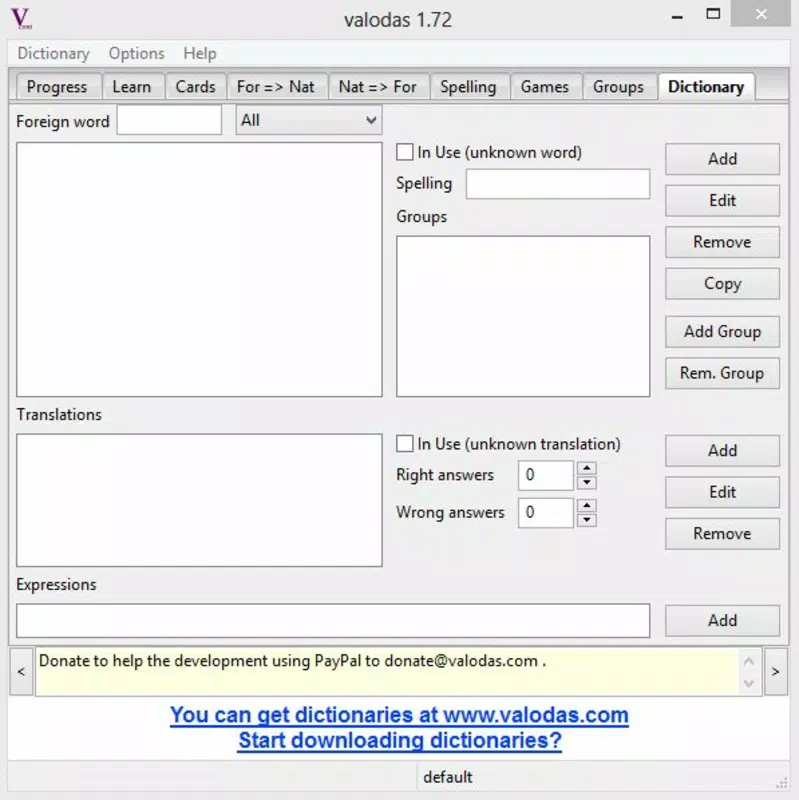This screenshot has width=799, height=800.
Task: Click the Copy button
Action: [x=722, y=284]
